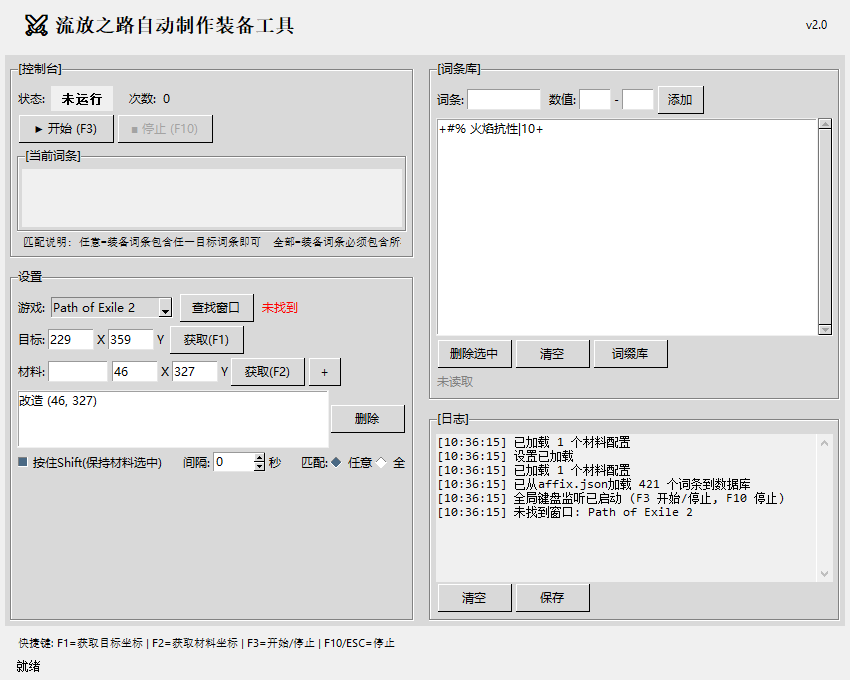Select the 任意 match mode option
The image size is (850, 680).
click(334, 461)
